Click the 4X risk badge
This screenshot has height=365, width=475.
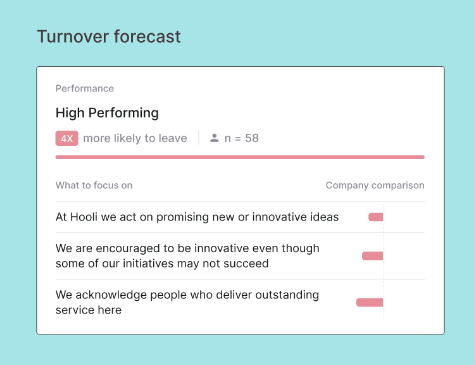tap(67, 138)
